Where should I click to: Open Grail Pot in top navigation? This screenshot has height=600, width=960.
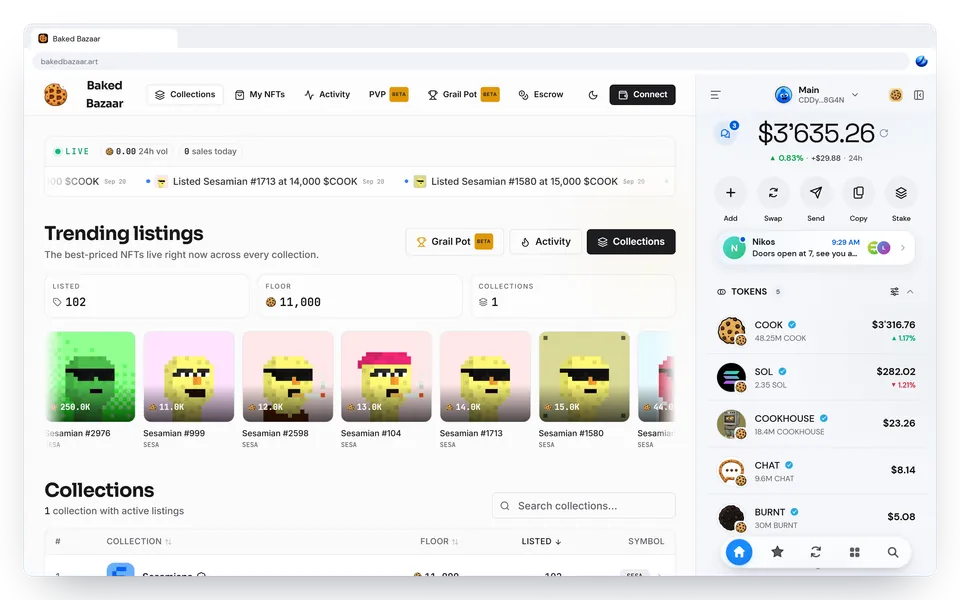[x=463, y=95]
